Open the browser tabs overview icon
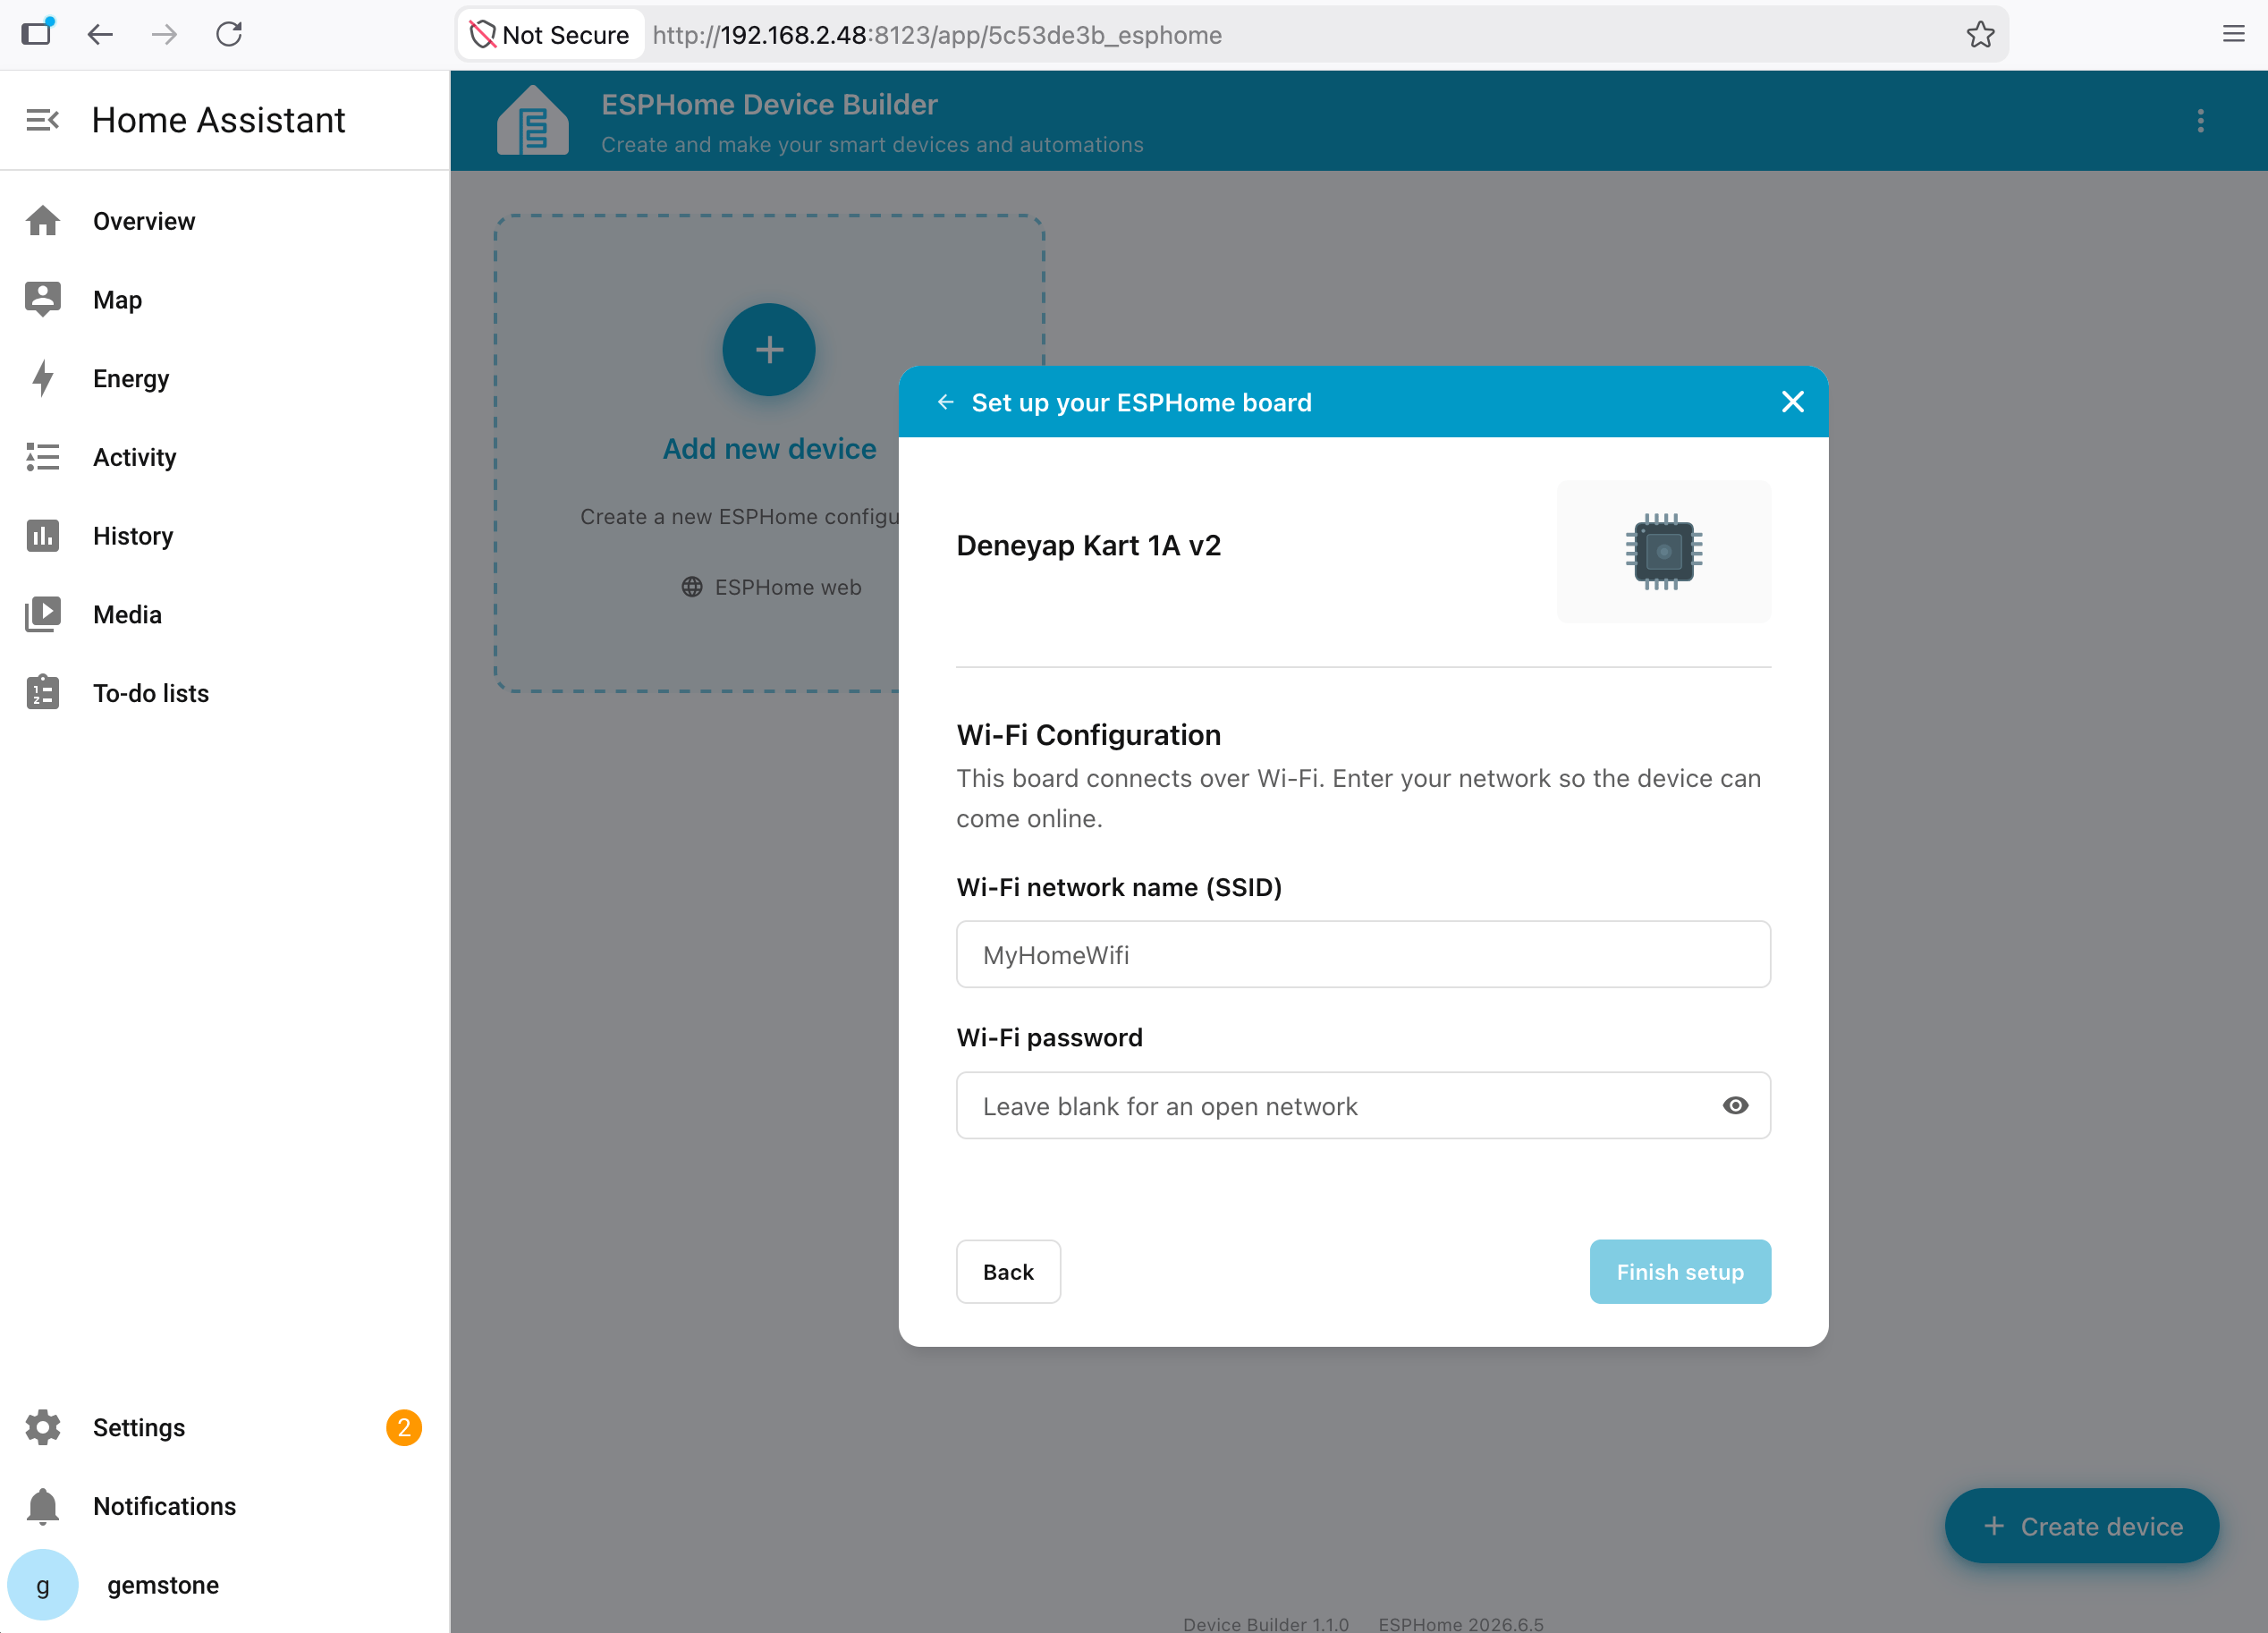The height and width of the screenshot is (1633, 2268). [37, 33]
